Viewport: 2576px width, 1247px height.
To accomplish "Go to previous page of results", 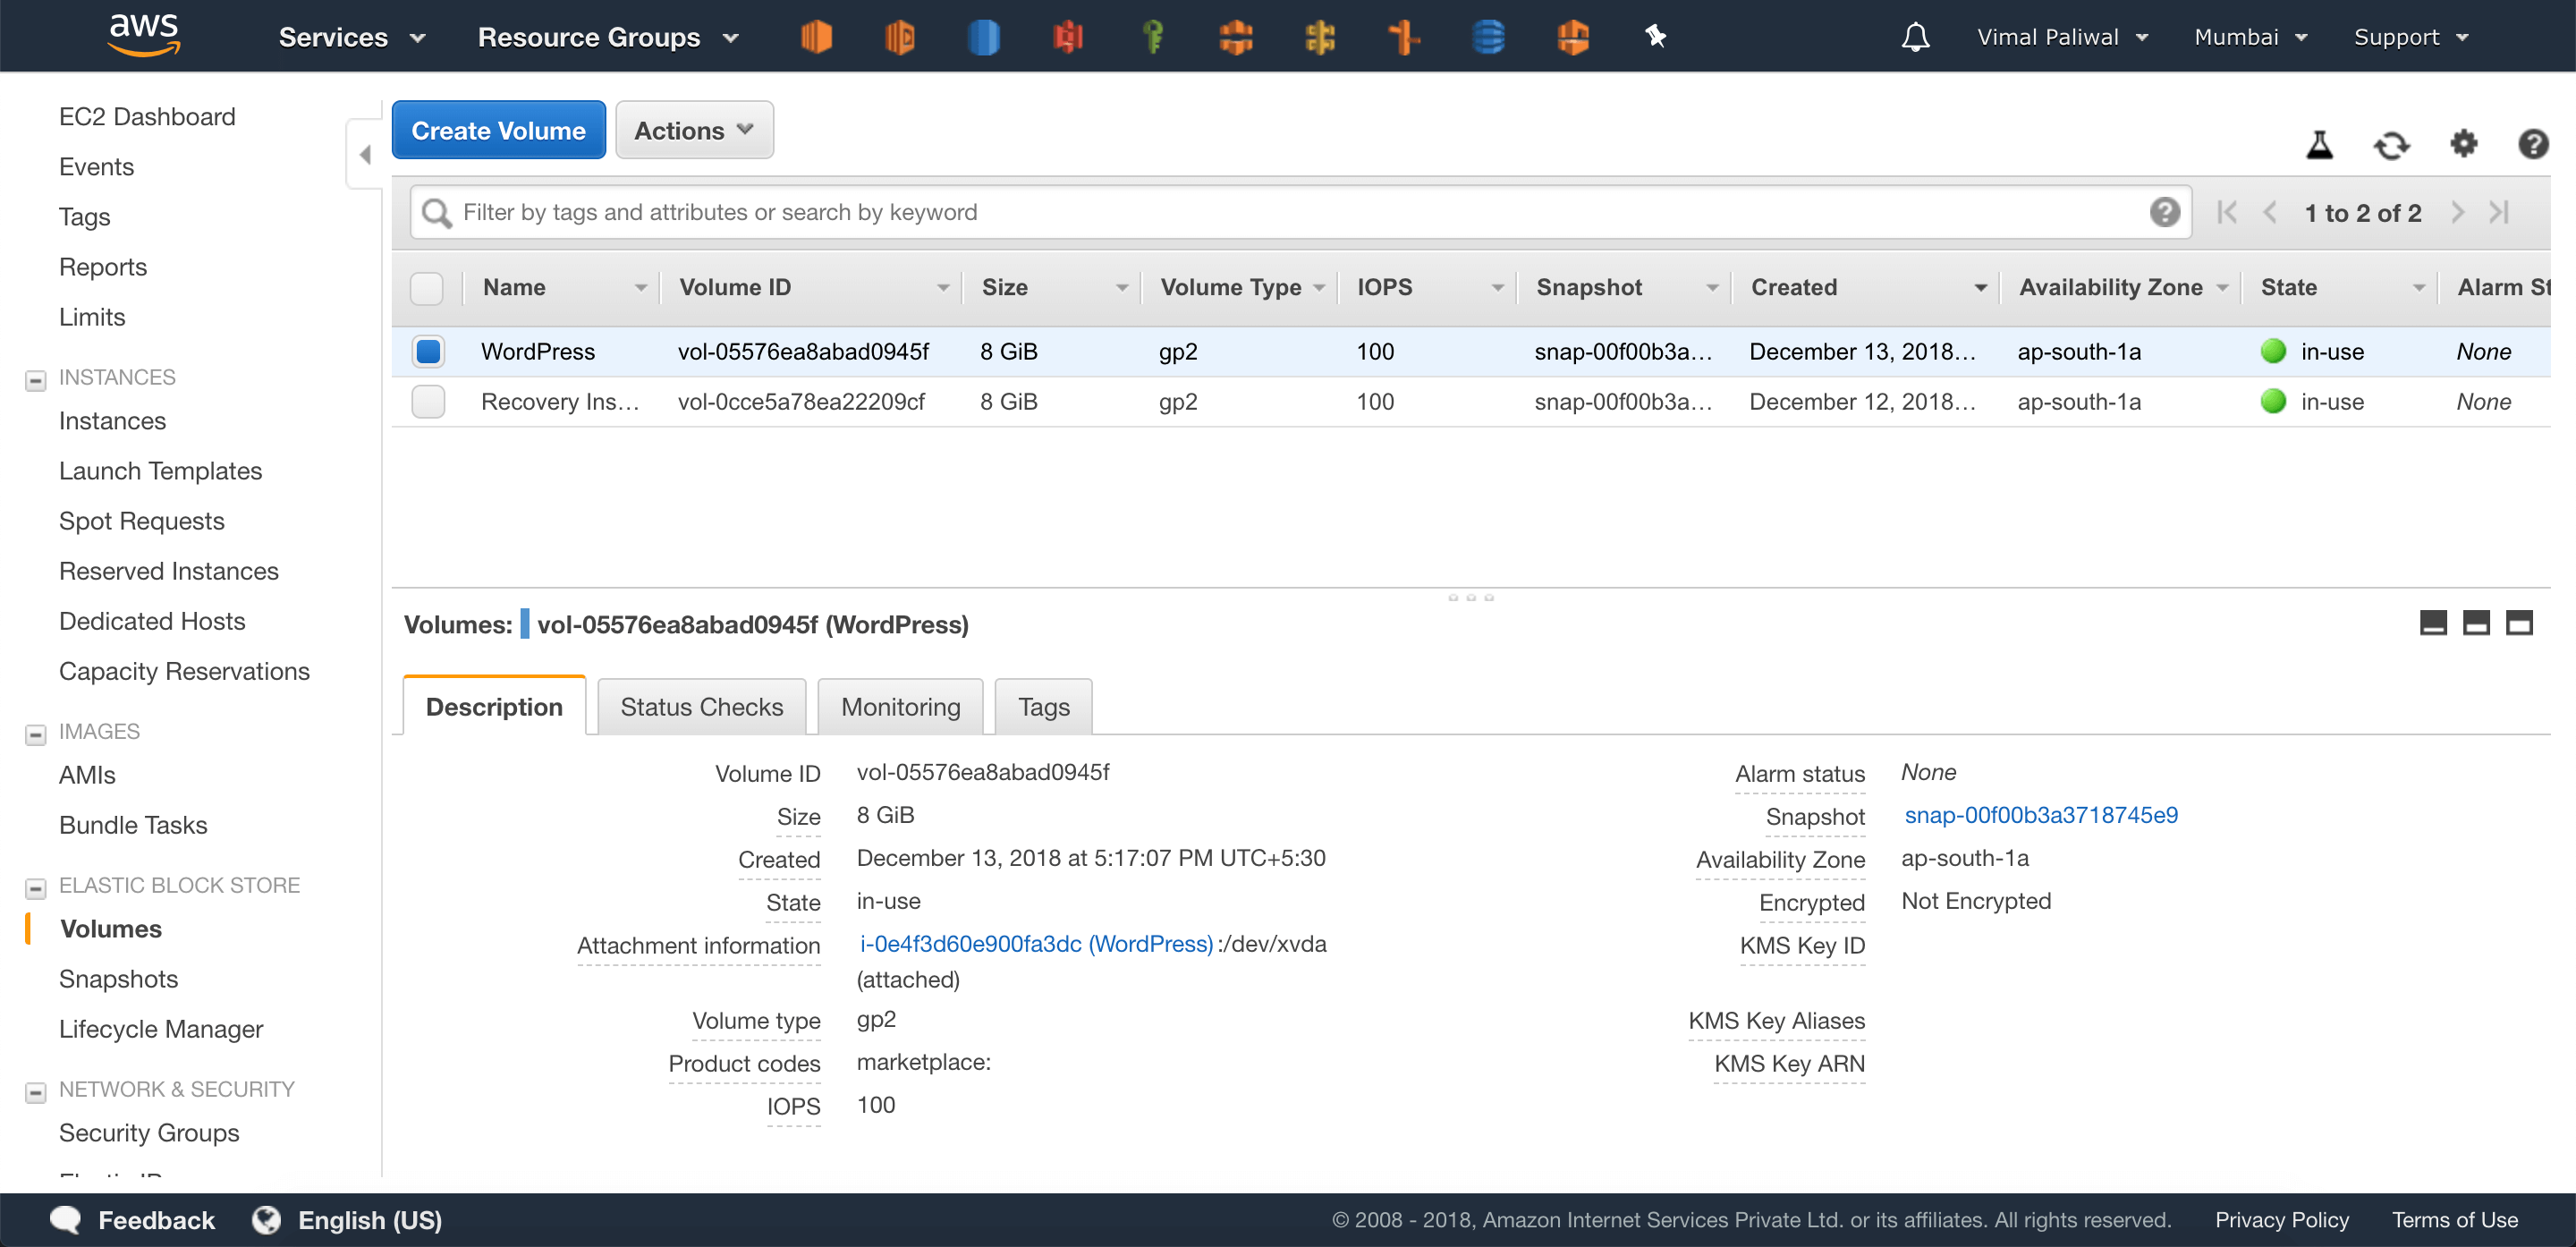I will 2270,212.
